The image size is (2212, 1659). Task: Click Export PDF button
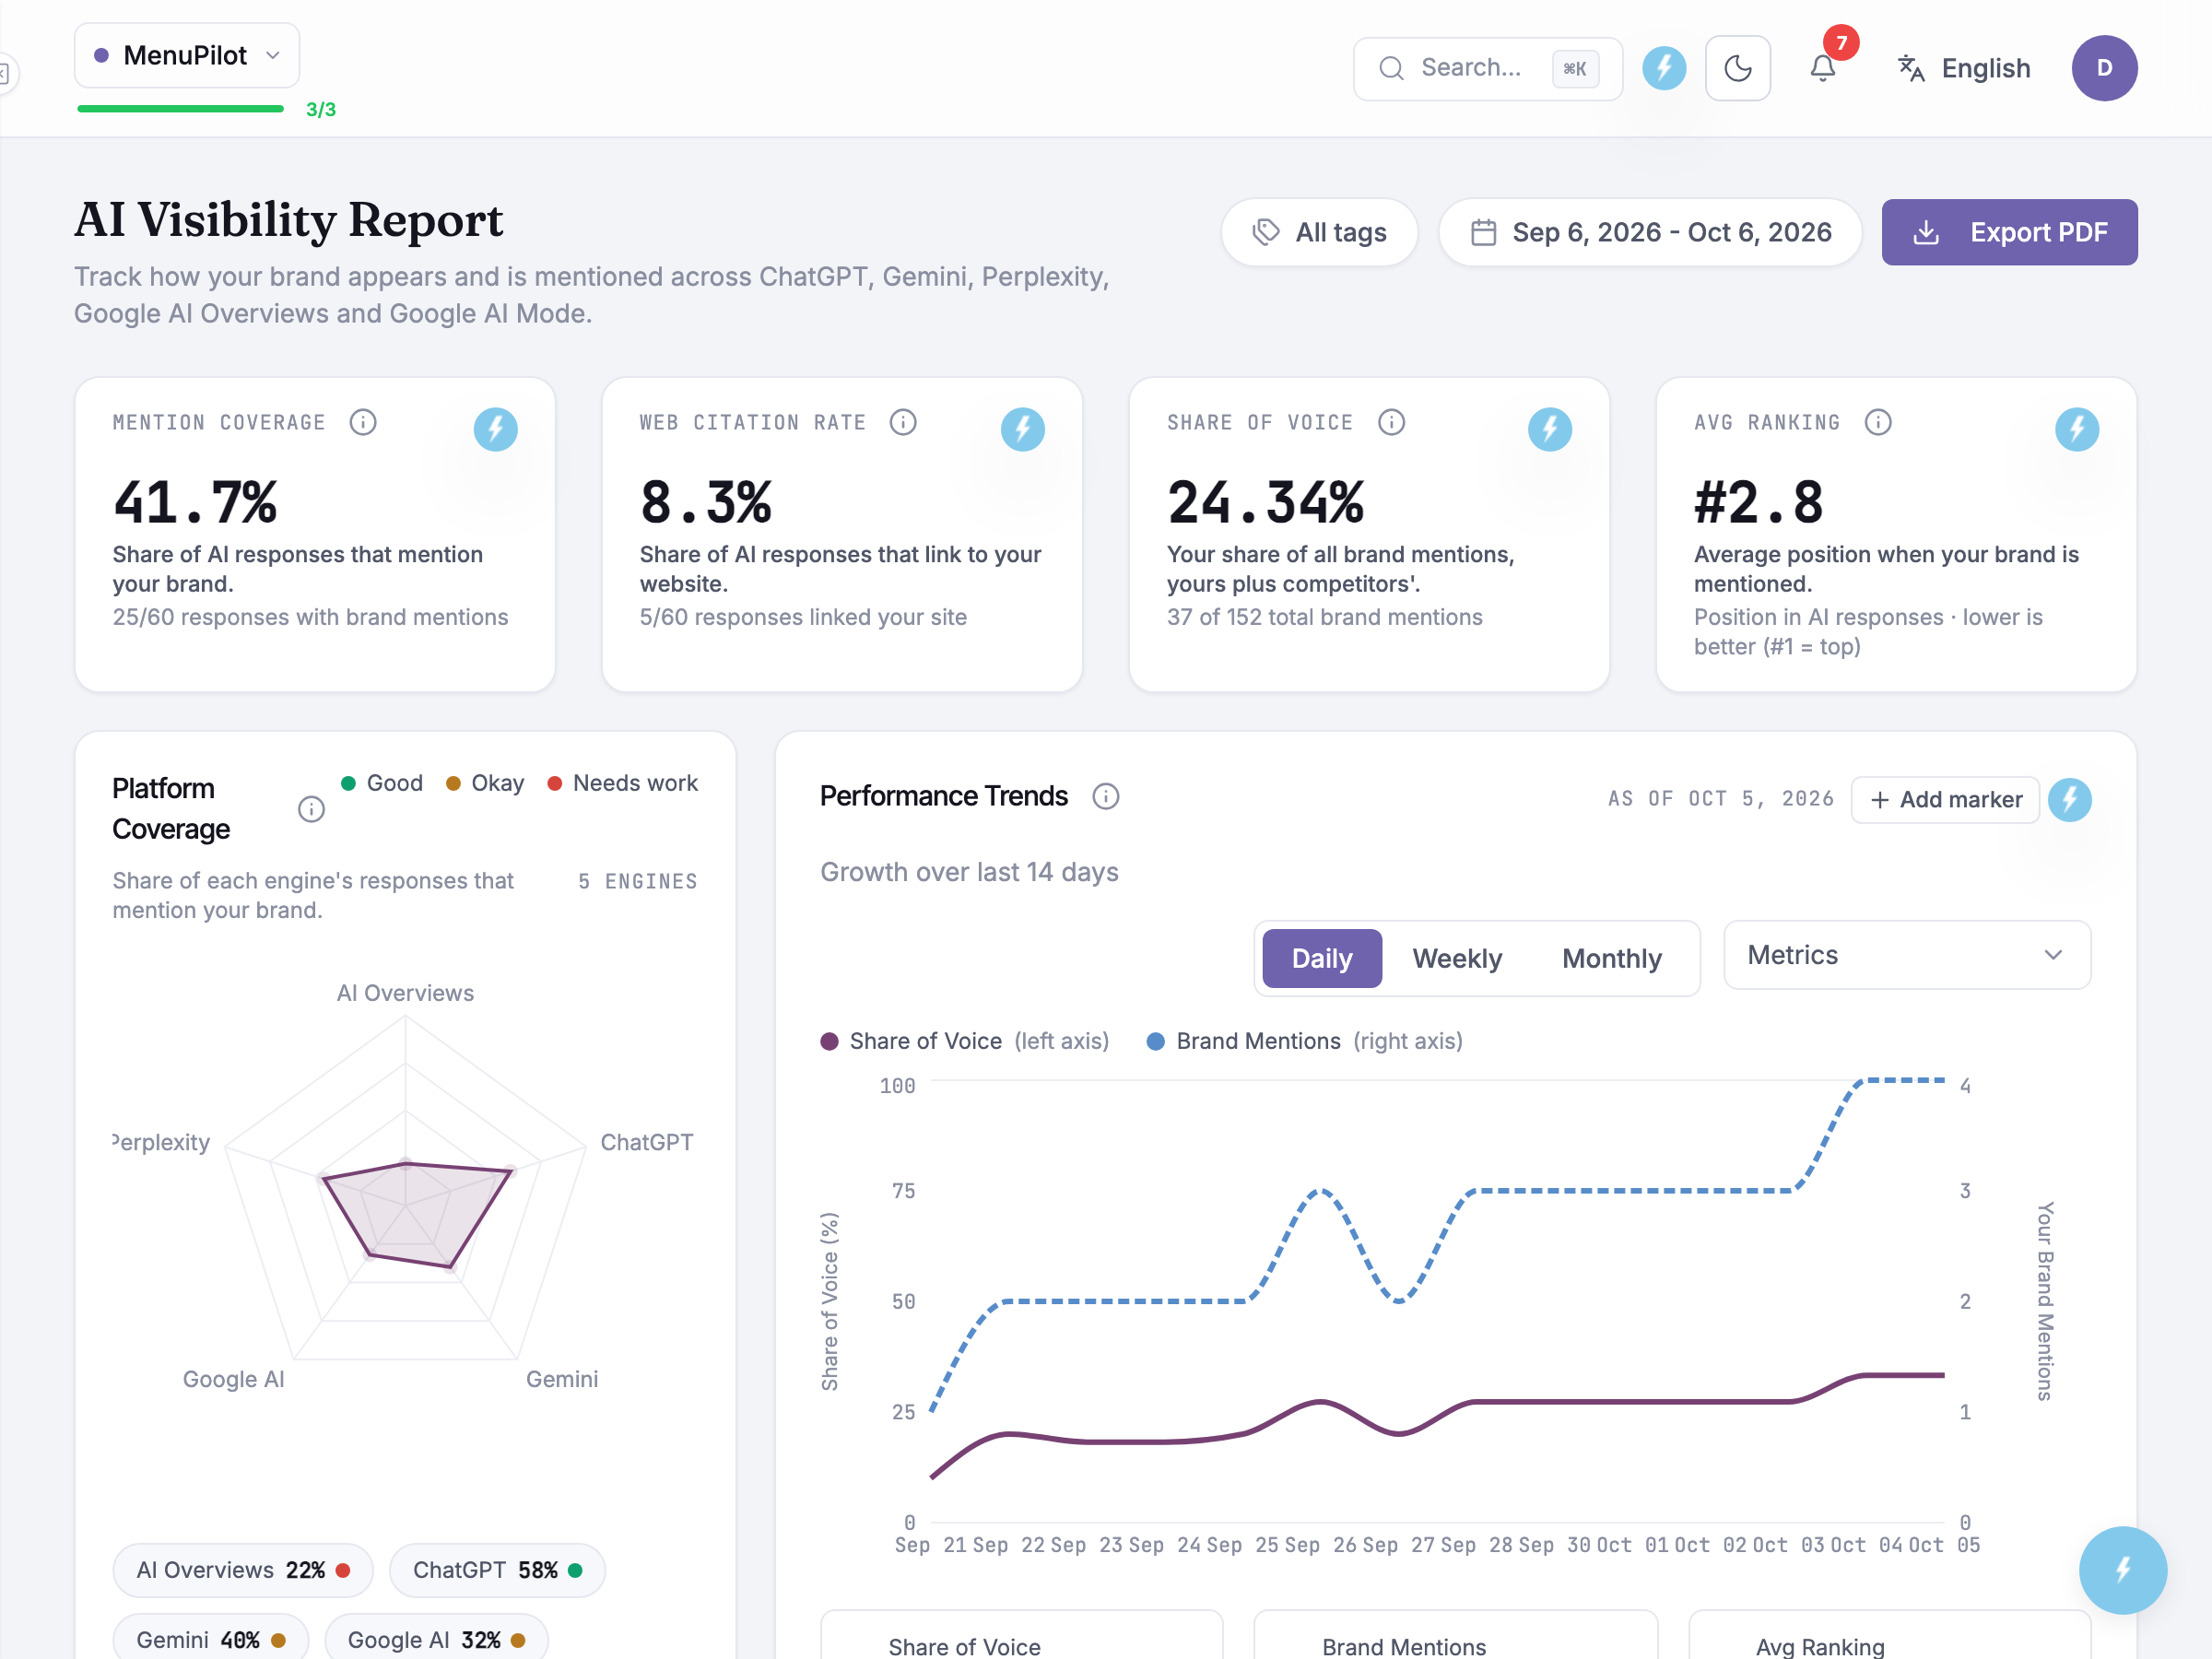tap(2009, 232)
